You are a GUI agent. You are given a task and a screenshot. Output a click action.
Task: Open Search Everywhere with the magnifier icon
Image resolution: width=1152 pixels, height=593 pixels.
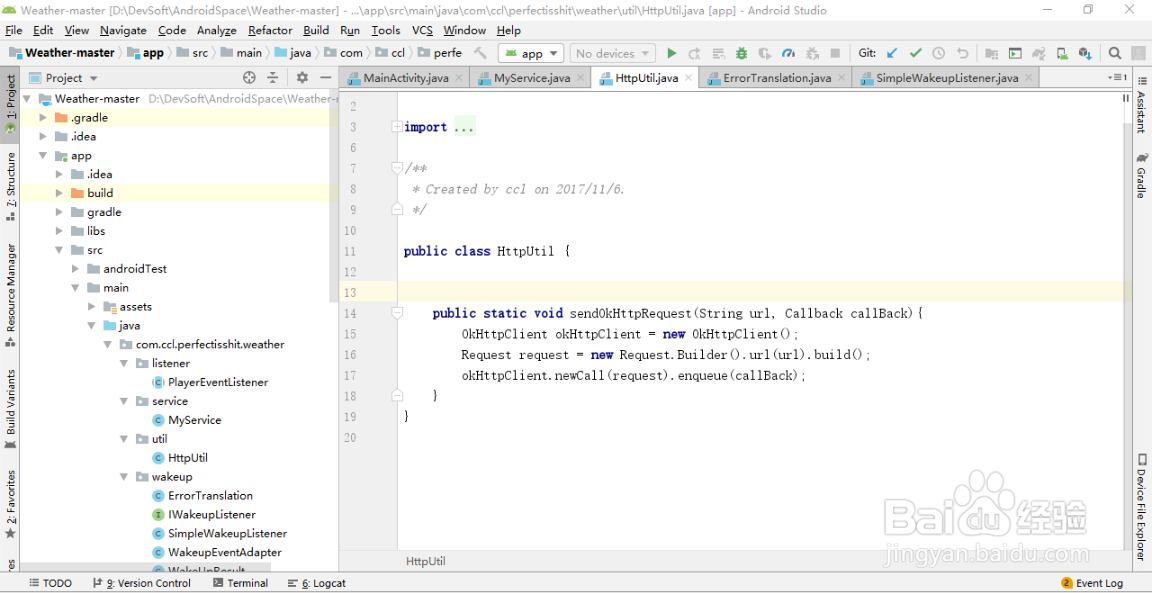tap(1114, 52)
